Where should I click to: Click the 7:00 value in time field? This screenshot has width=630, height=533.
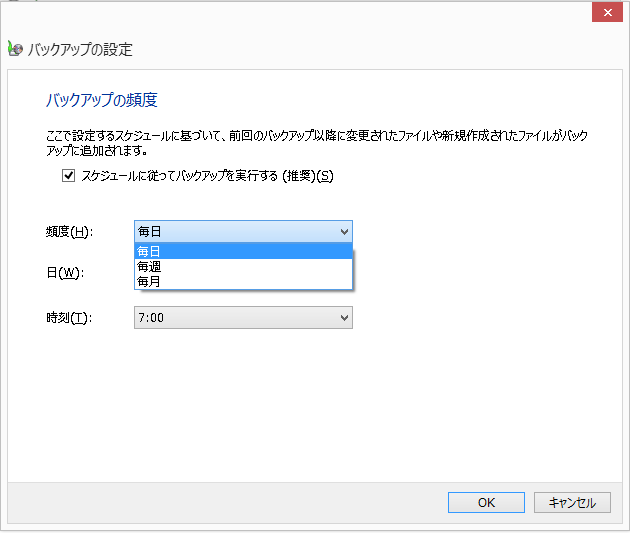(x=151, y=317)
